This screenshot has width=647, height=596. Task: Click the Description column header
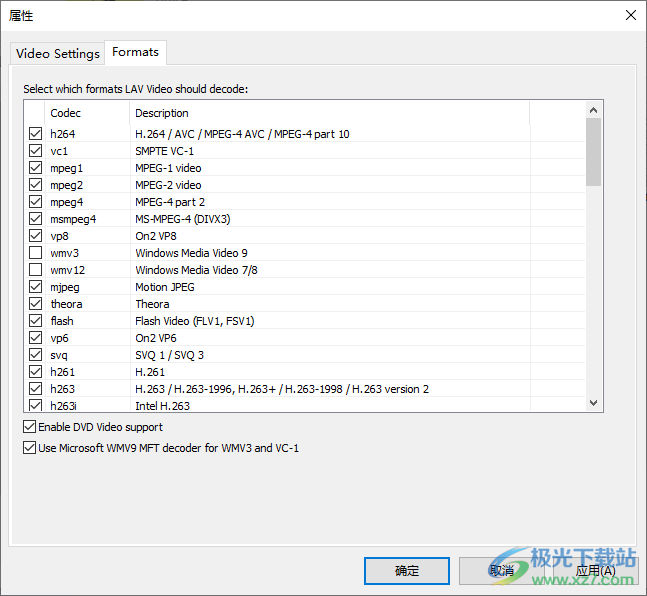coord(329,113)
